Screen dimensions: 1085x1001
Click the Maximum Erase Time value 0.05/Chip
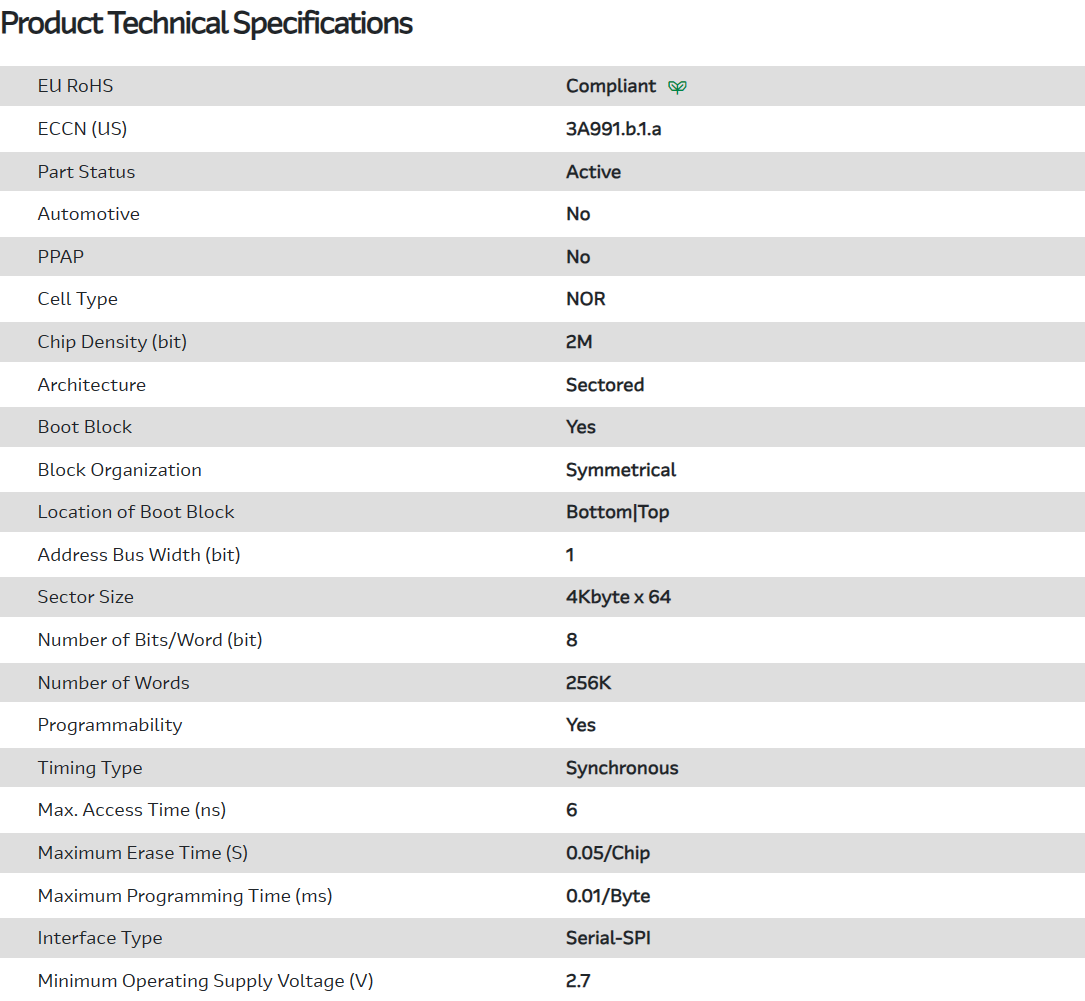point(607,853)
